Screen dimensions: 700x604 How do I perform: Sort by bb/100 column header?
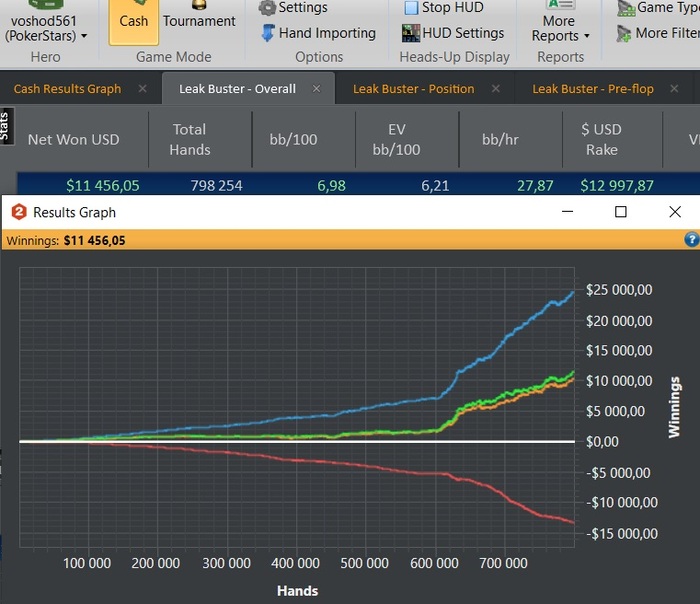coord(293,140)
